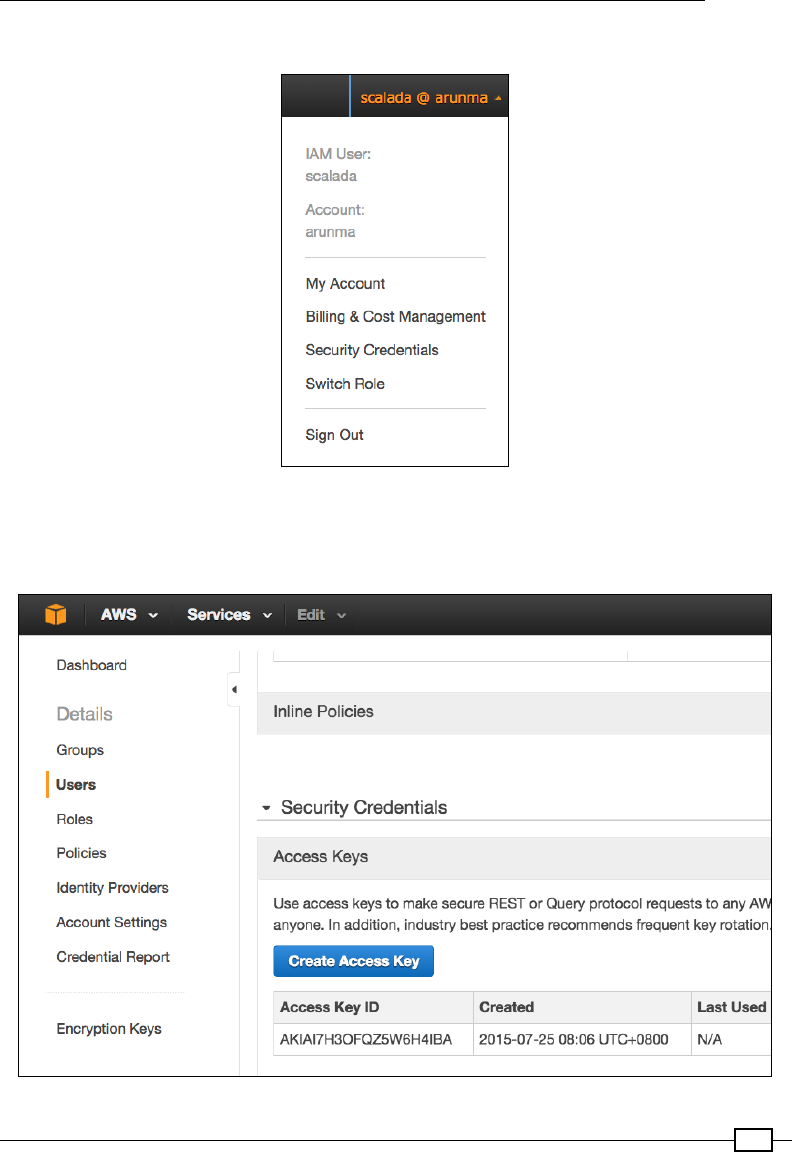Image resolution: width=792 pixels, height=1152 pixels.
Task: Sign Out of the AWS console
Action: click(x=334, y=435)
